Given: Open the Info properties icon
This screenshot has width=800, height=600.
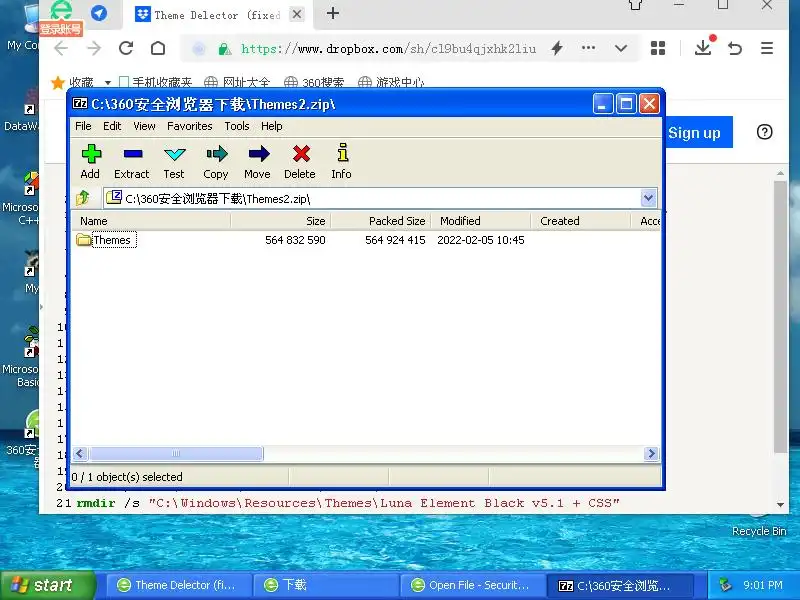Looking at the screenshot, I should coord(341,161).
